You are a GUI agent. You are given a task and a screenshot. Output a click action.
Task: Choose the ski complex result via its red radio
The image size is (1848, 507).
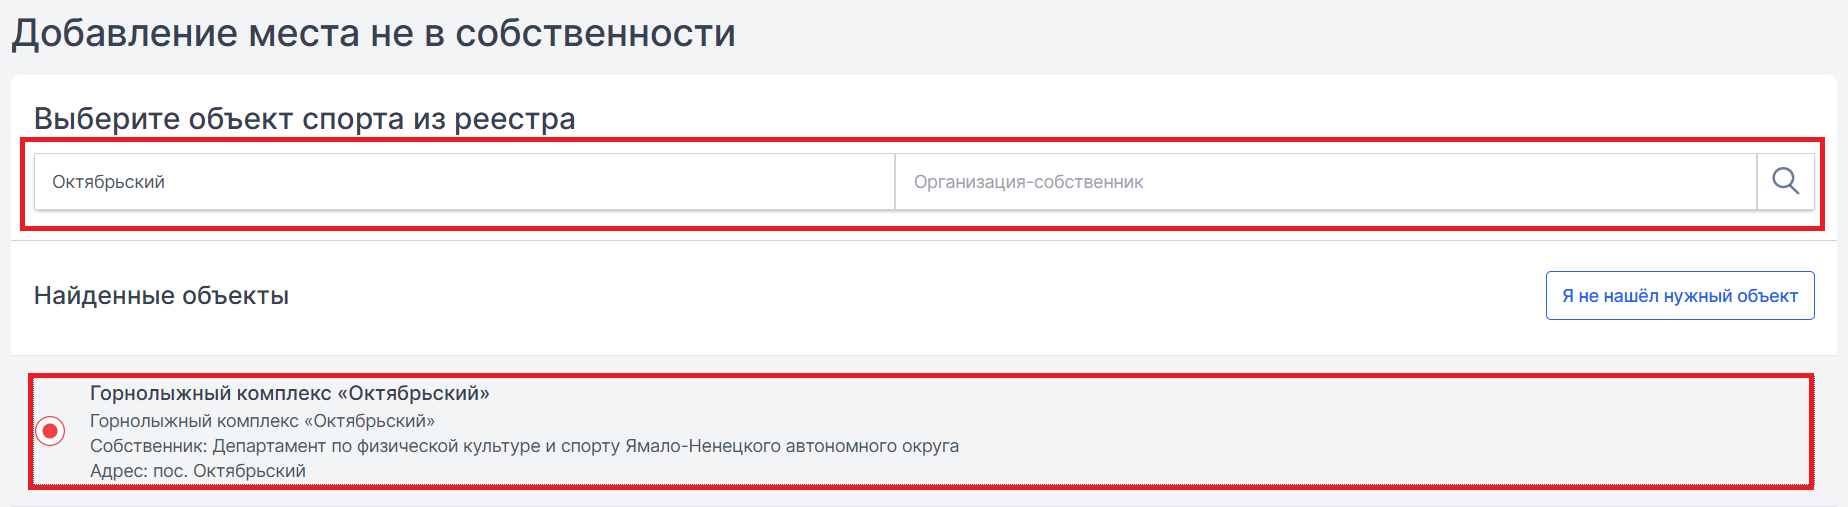[50, 431]
